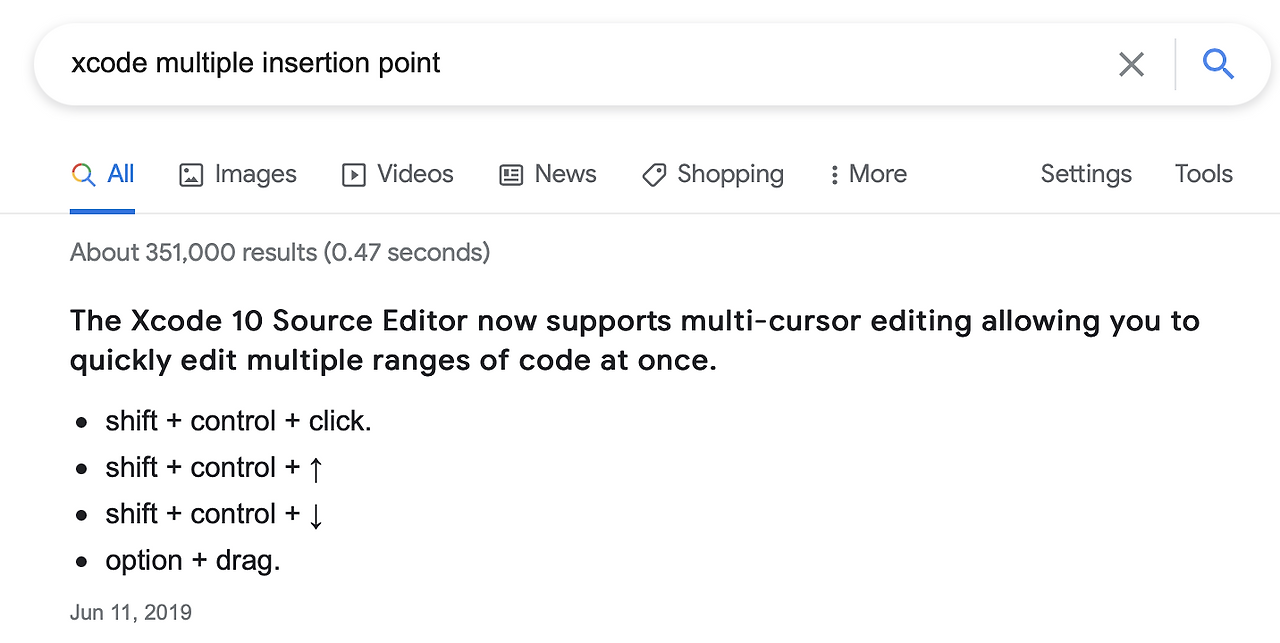Click the Jun 11, 2019 date link
Viewport: 1280px width, 643px height.
click(131, 611)
